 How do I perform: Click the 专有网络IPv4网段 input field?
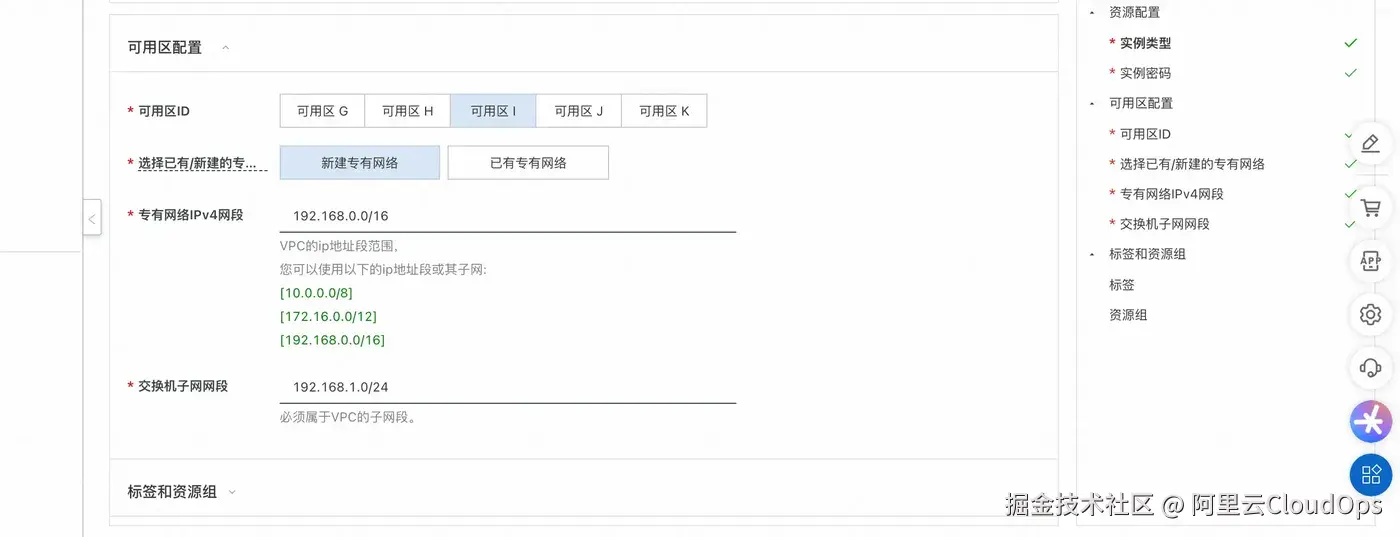507,216
